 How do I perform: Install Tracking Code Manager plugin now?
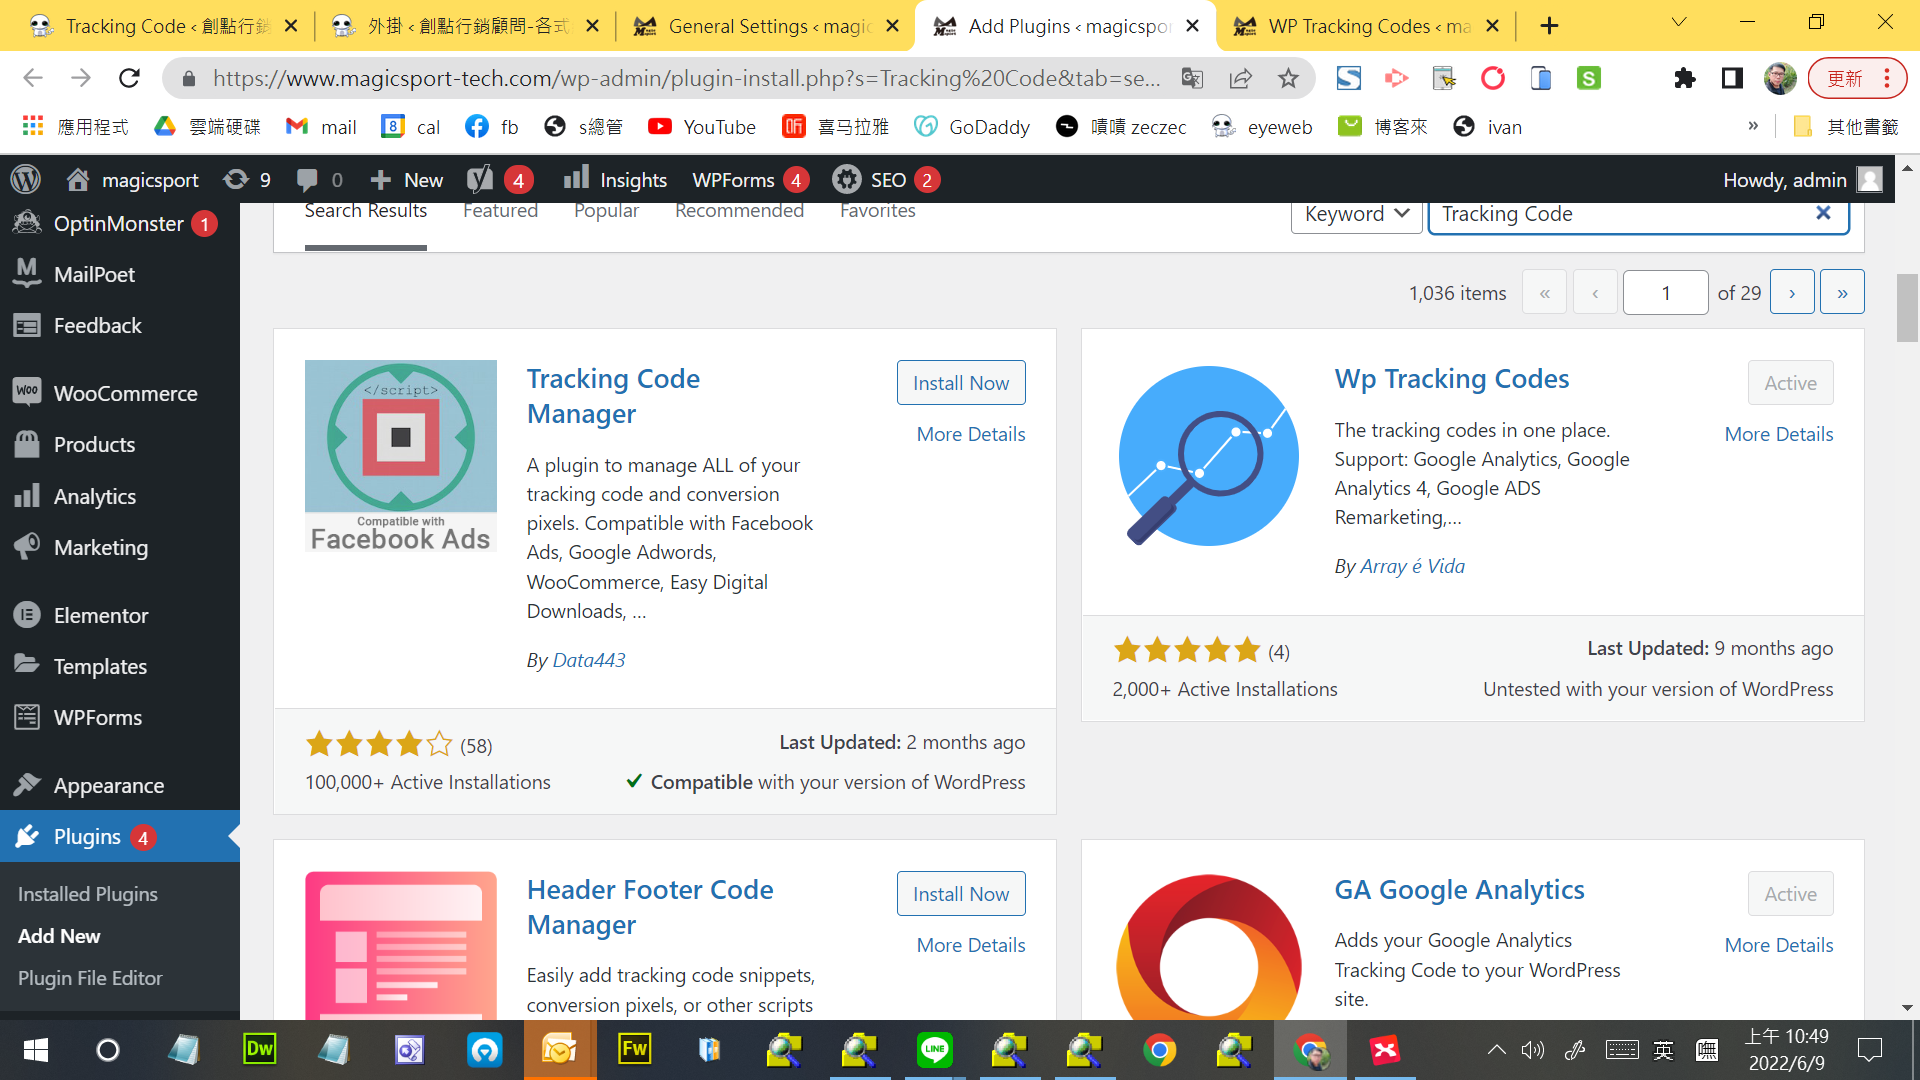(961, 383)
